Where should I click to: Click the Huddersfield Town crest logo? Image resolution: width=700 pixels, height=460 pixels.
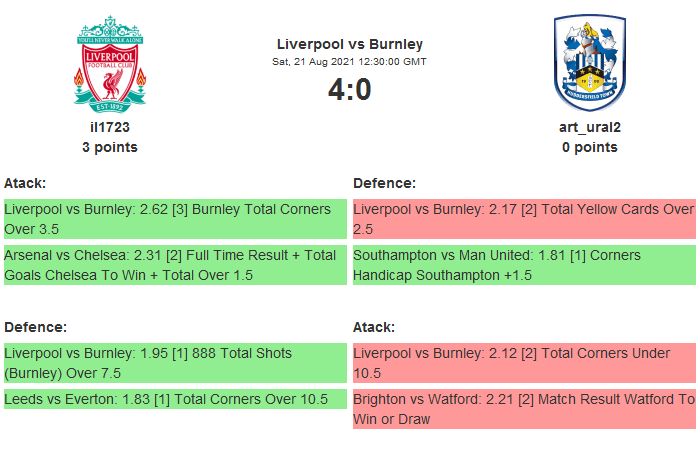589,63
